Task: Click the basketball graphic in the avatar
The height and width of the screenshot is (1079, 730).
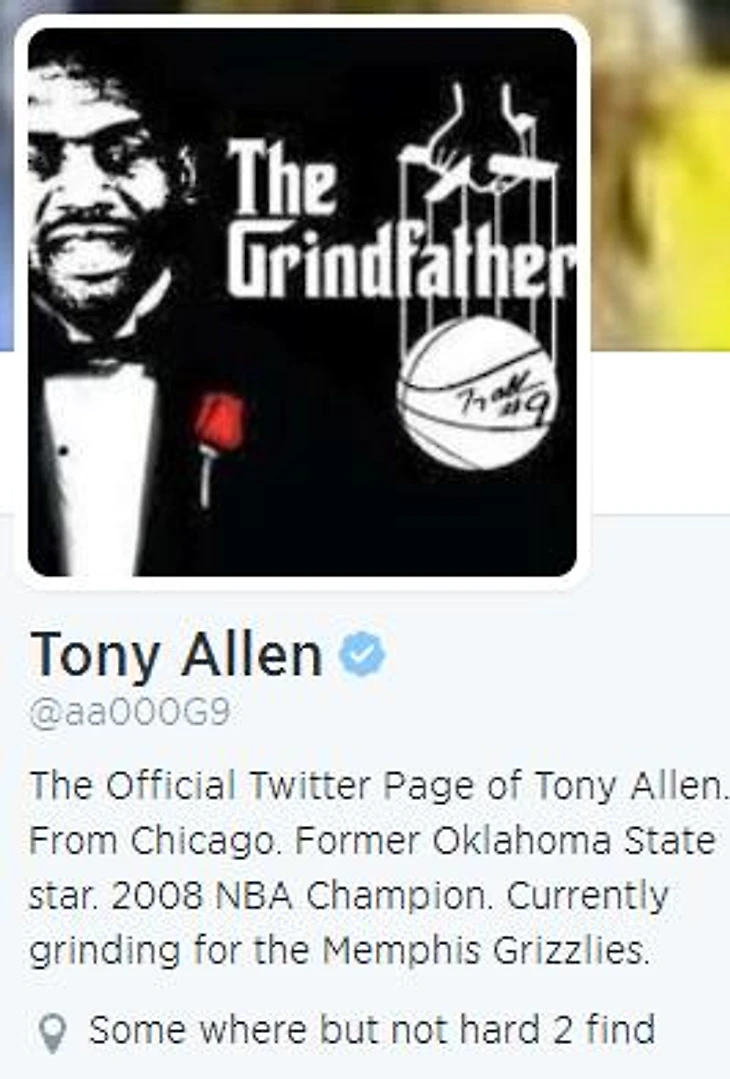Action: pos(477,394)
